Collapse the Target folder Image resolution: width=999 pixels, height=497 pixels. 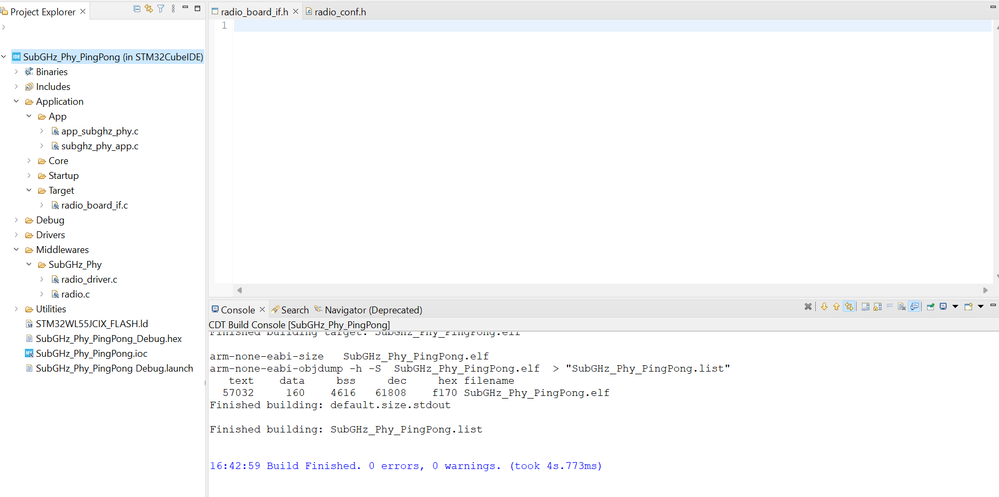(x=29, y=190)
